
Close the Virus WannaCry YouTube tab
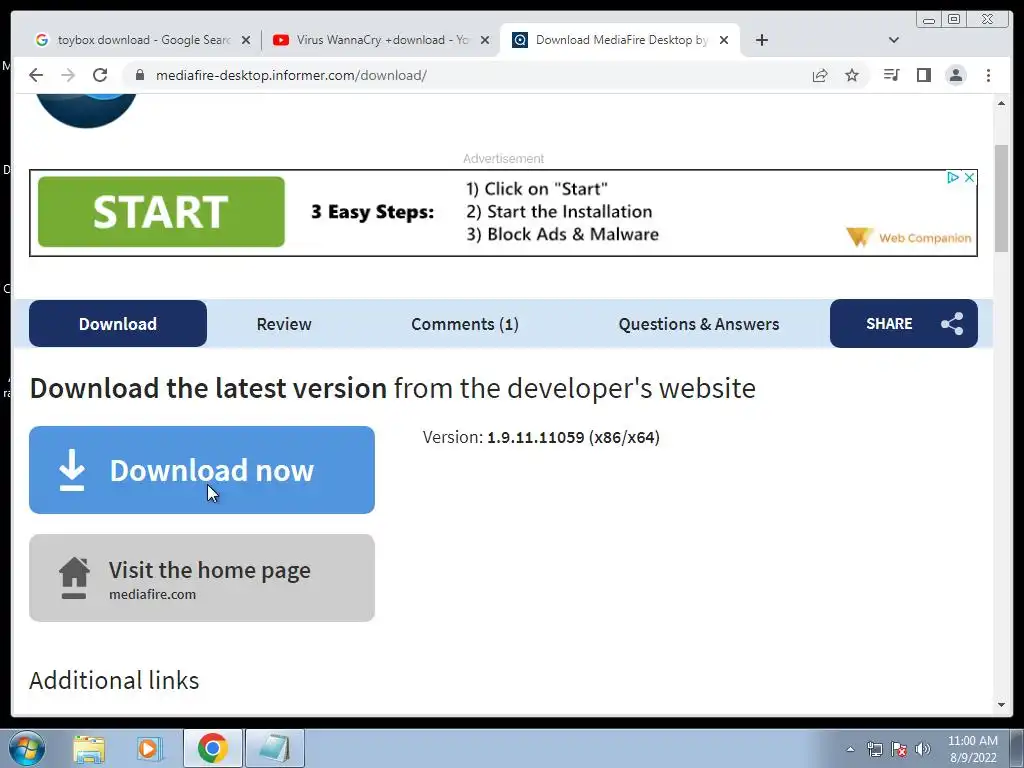(x=485, y=40)
